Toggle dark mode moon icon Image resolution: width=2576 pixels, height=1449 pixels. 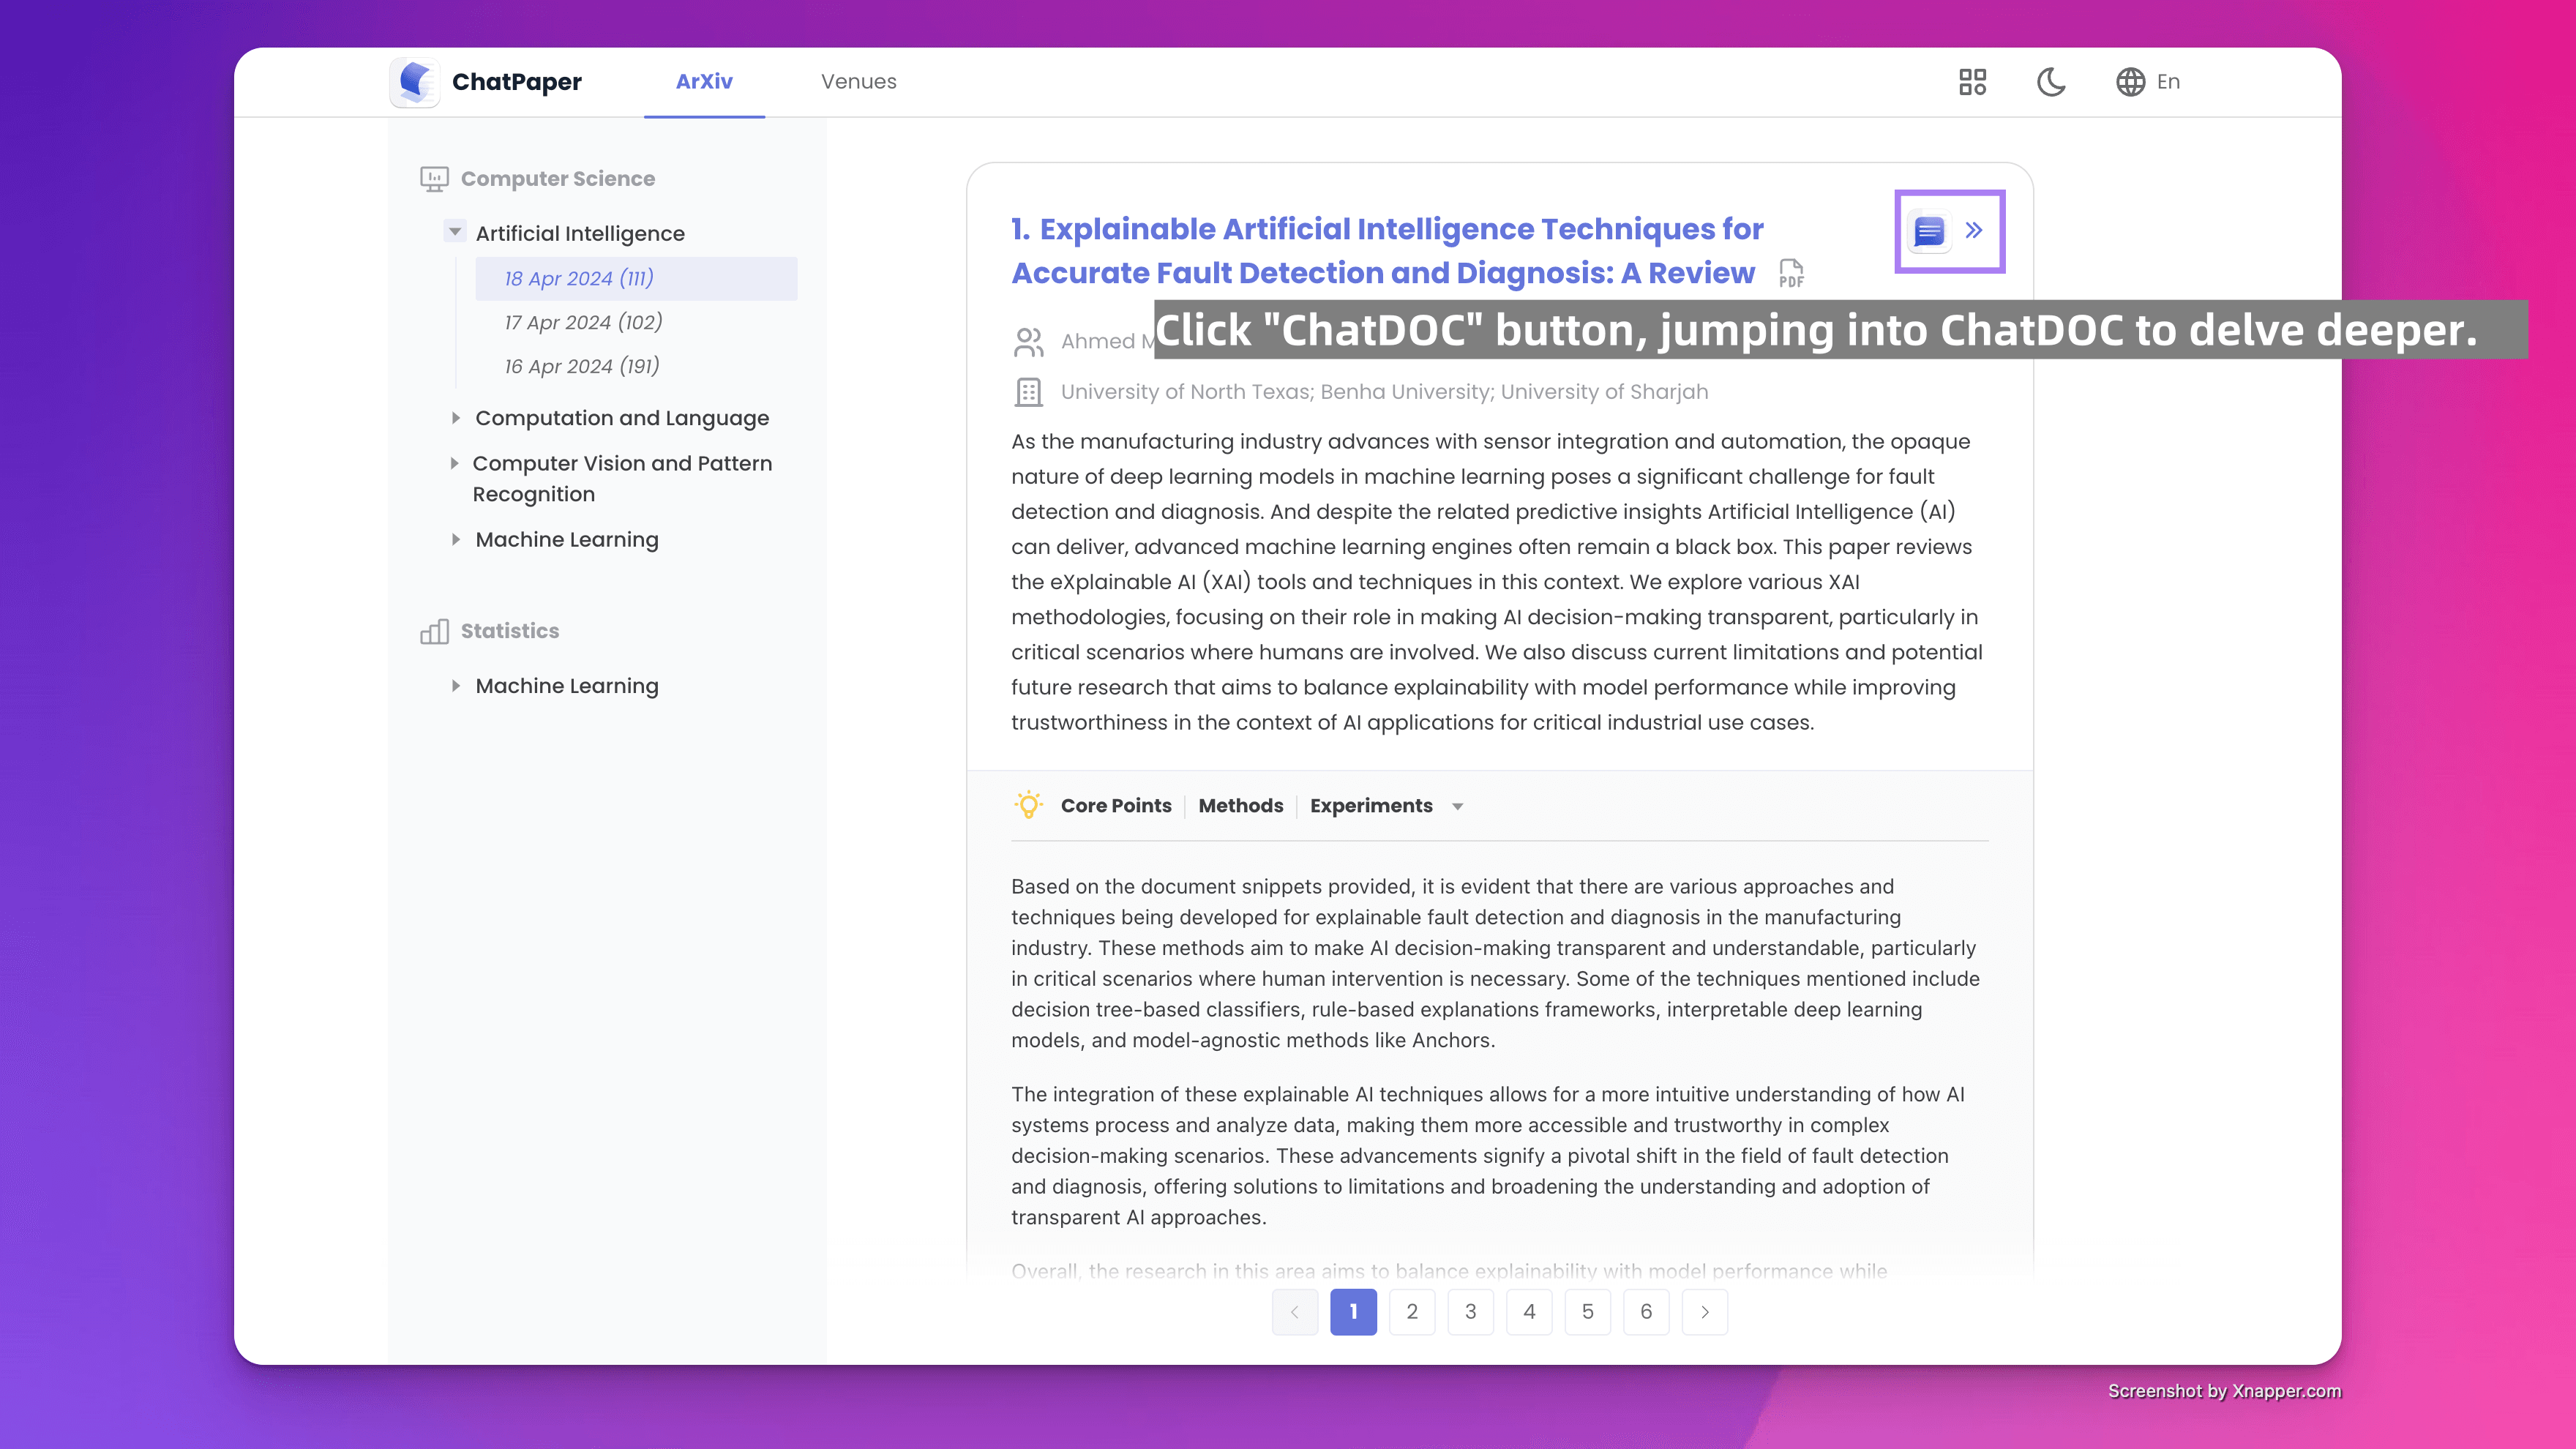pyautogui.click(x=2051, y=82)
